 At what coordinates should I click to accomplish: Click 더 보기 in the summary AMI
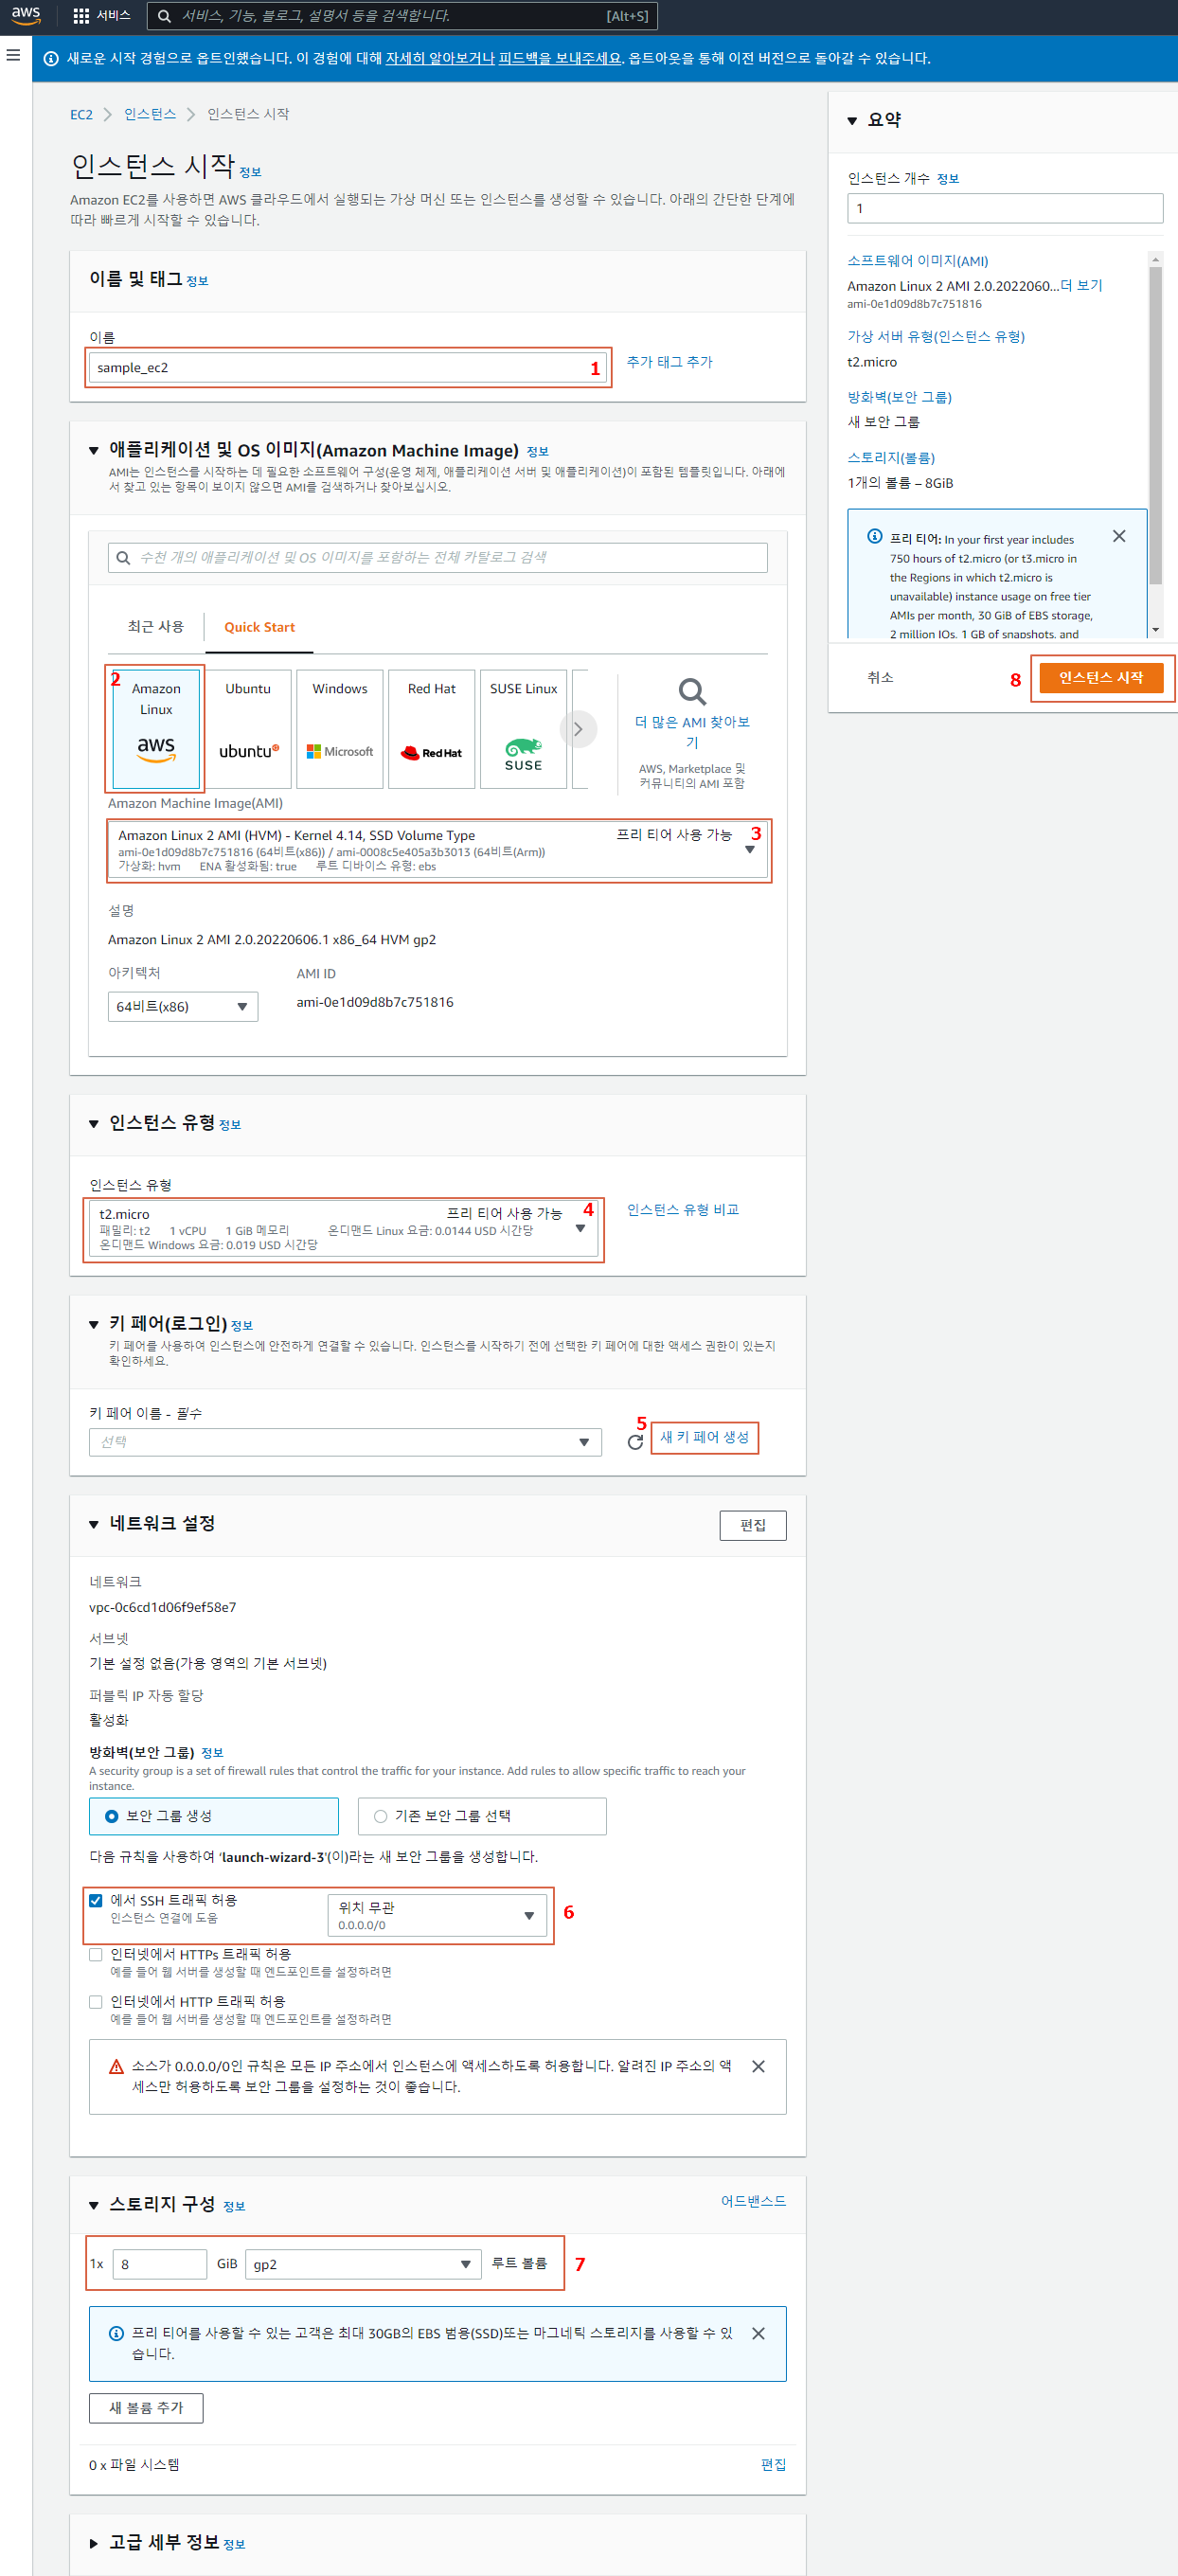click(1081, 285)
